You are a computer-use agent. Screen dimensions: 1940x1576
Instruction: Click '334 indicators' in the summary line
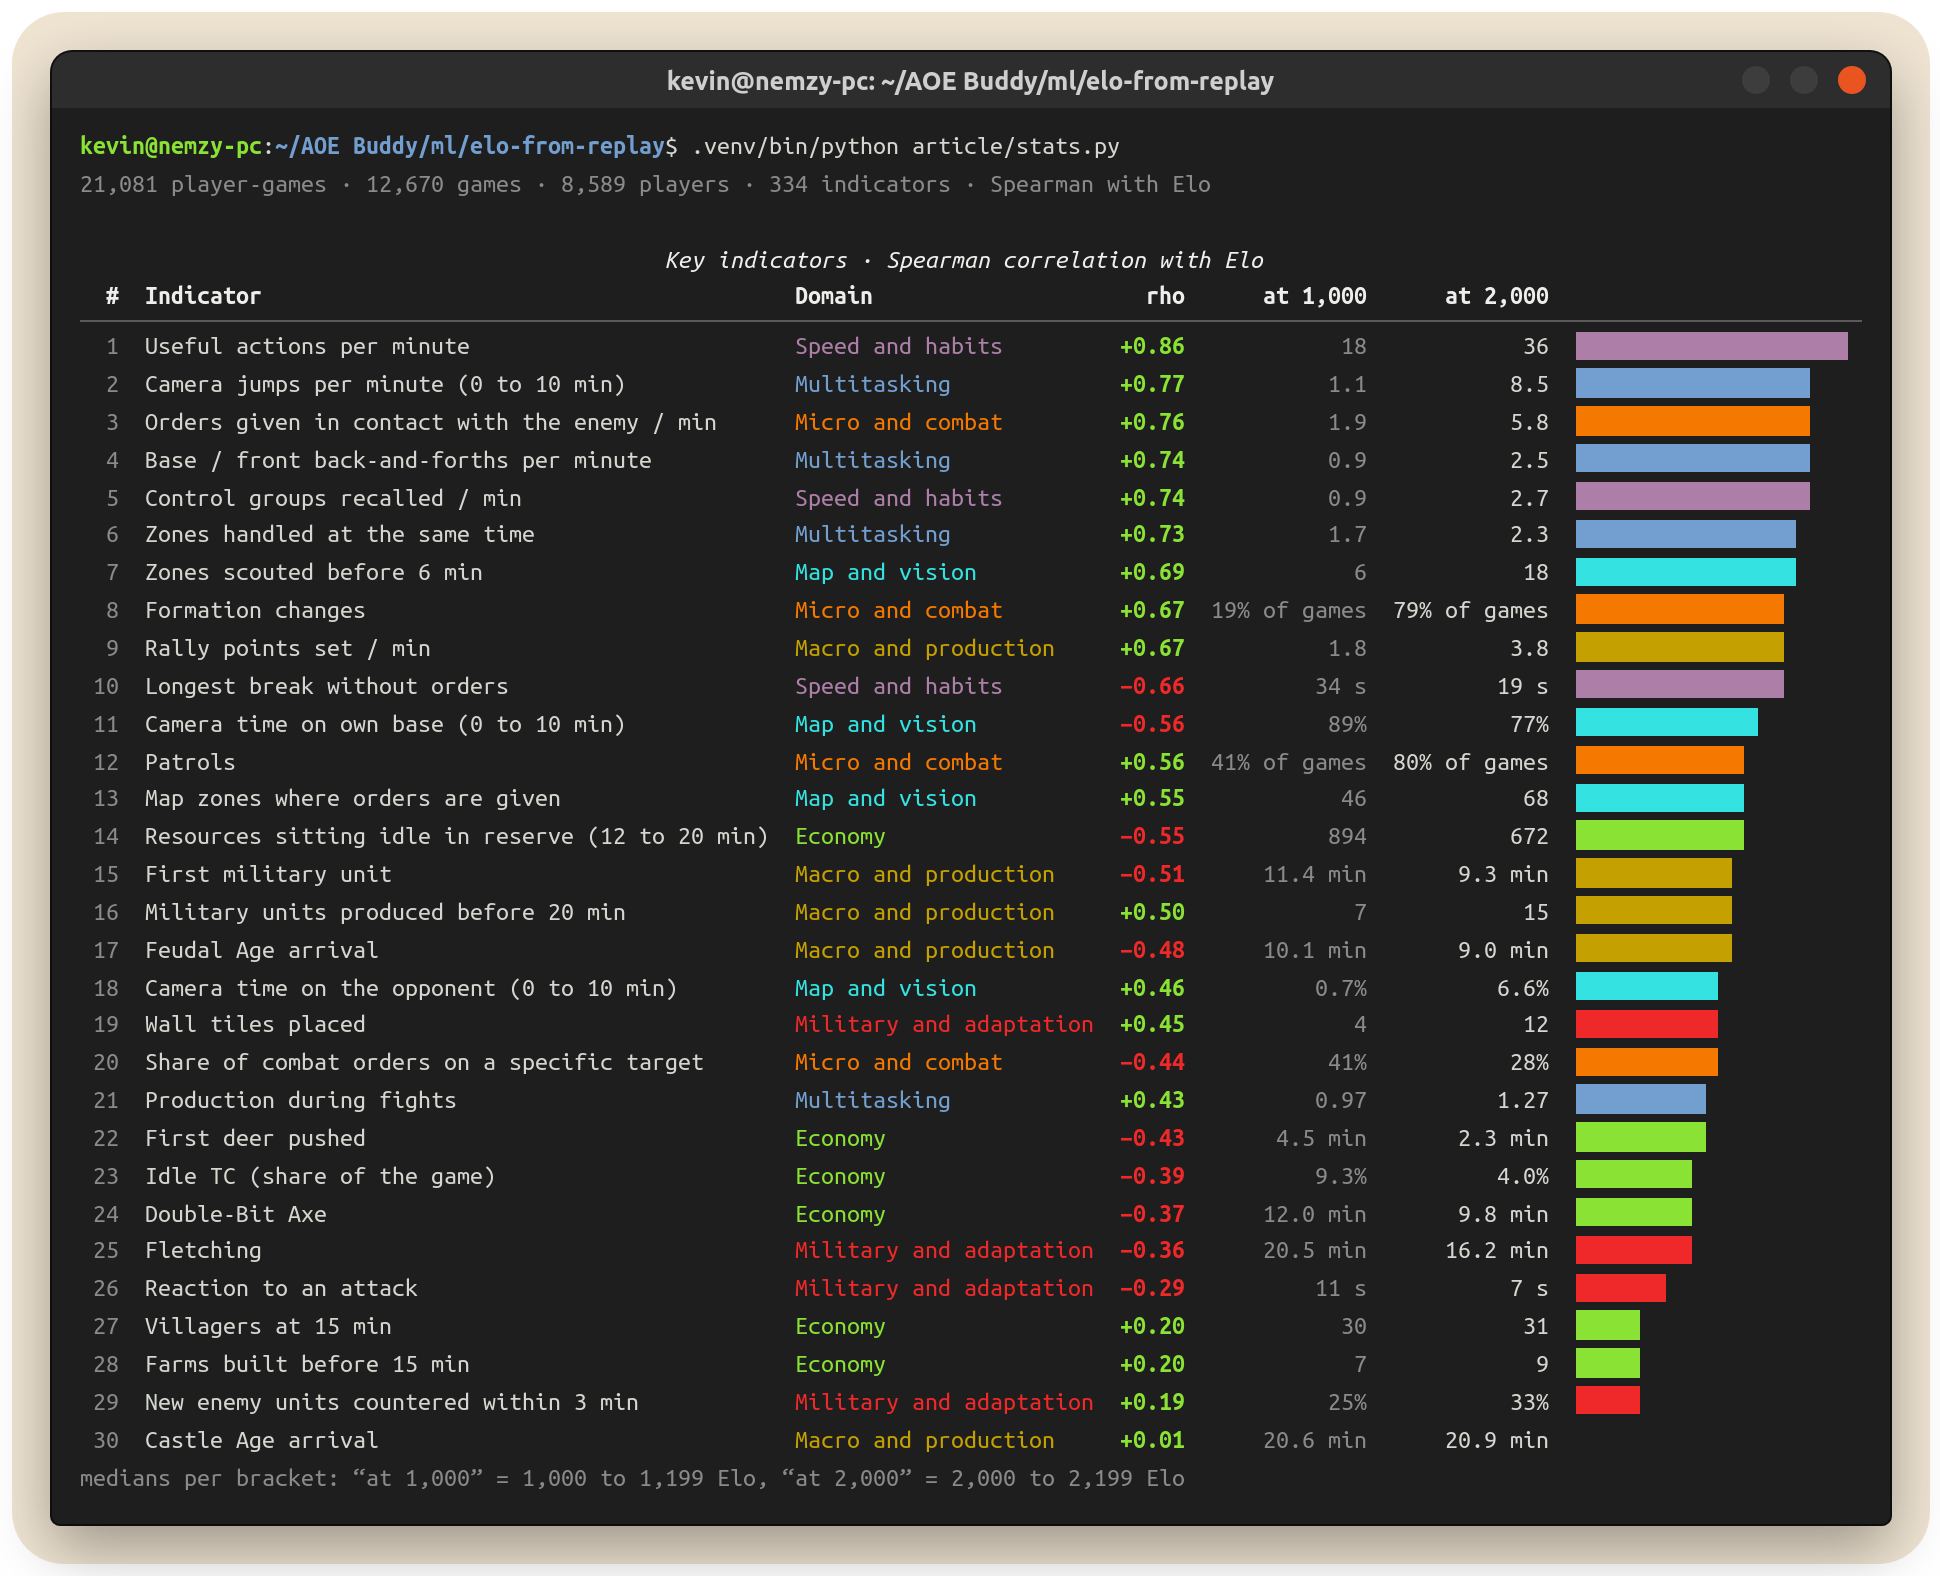859,185
